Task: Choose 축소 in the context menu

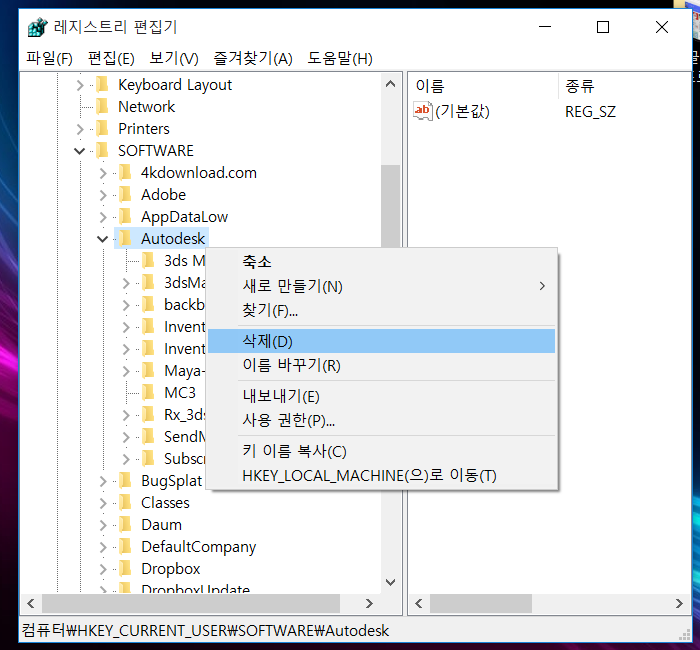Action: (x=382, y=262)
